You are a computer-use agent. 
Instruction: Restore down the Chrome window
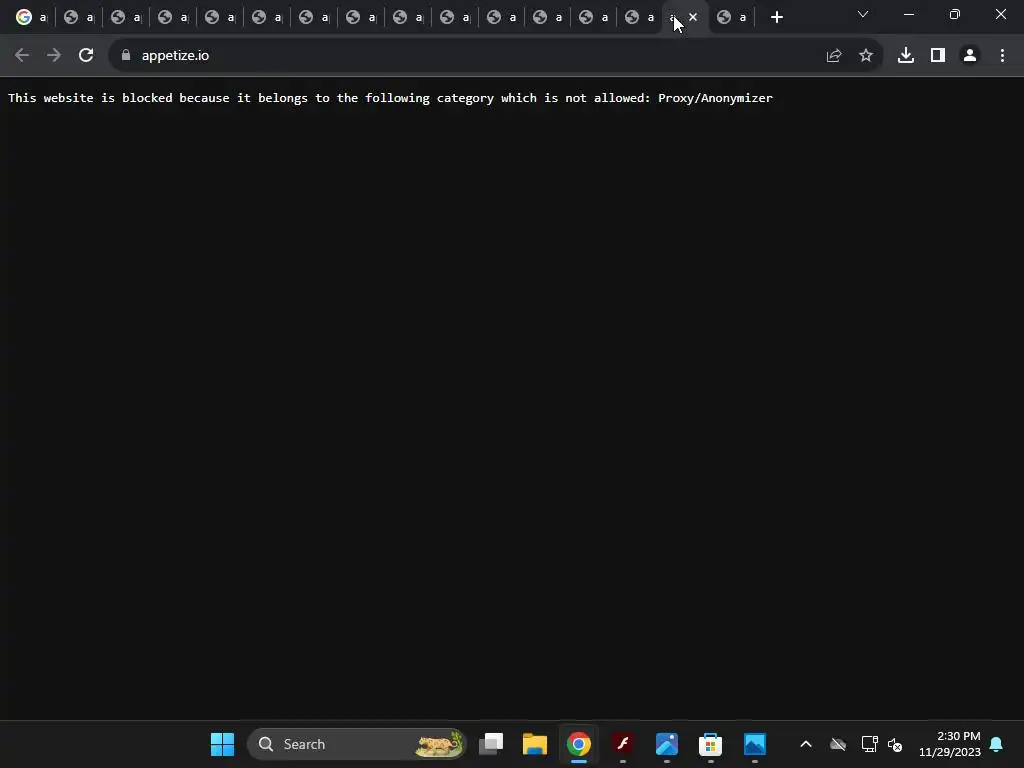point(955,14)
